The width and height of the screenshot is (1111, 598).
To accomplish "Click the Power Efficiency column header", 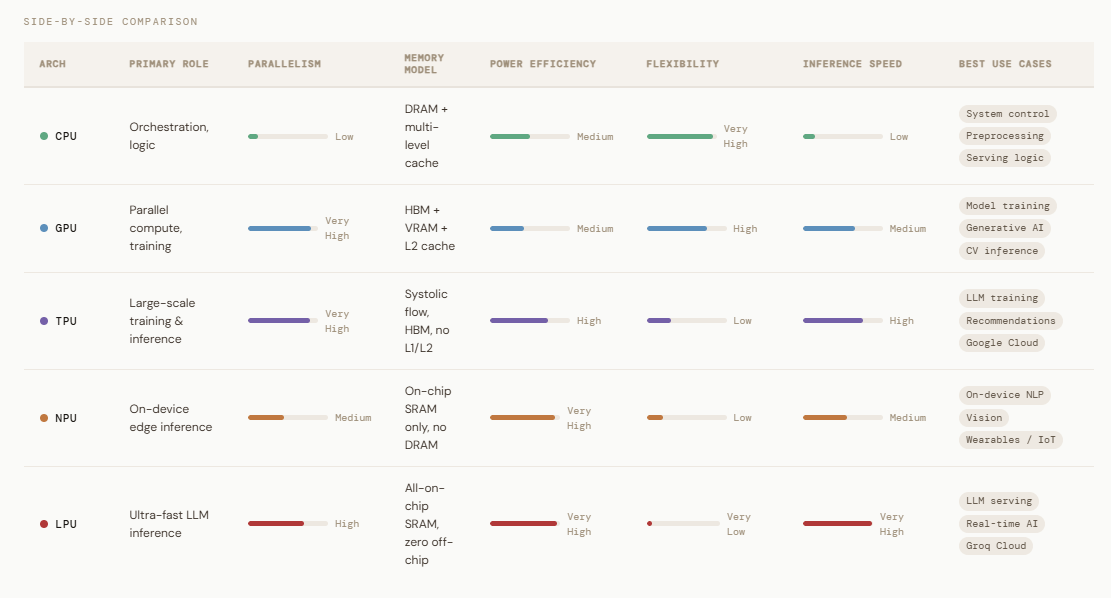I will pyautogui.click(x=542, y=64).
